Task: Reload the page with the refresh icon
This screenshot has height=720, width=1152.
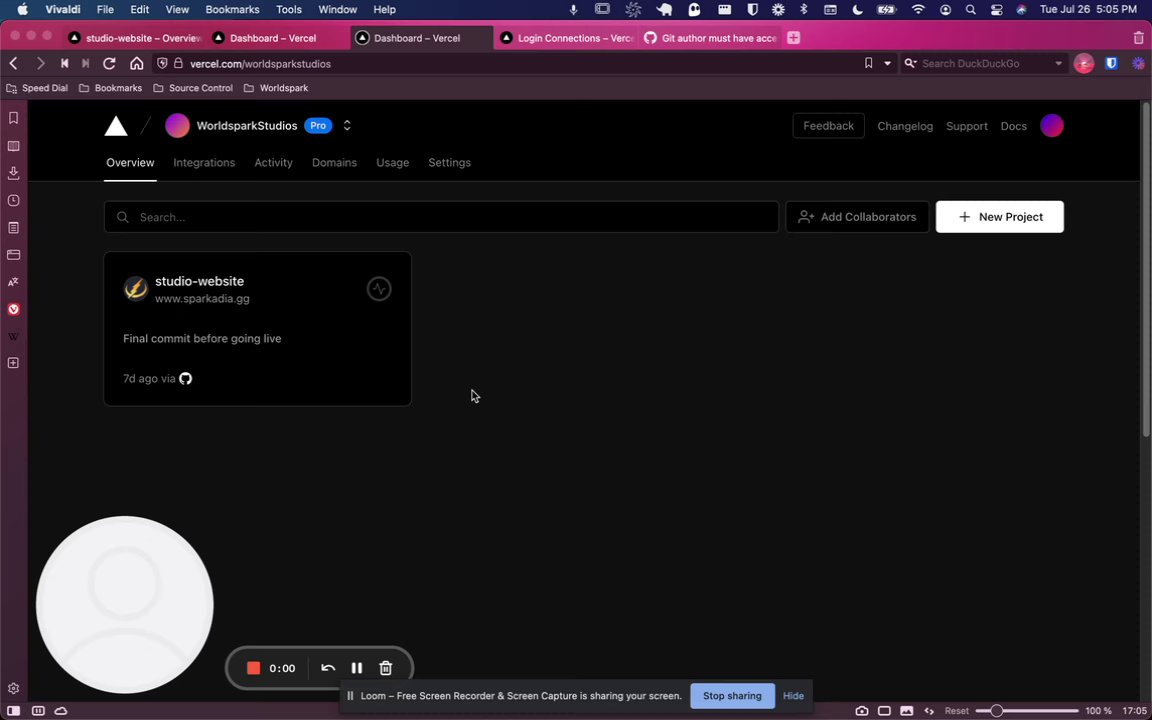Action: pyautogui.click(x=109, y=64)
